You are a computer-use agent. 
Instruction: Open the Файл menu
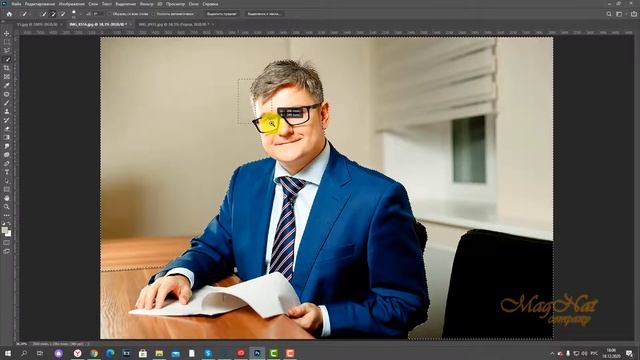point(16,4)
